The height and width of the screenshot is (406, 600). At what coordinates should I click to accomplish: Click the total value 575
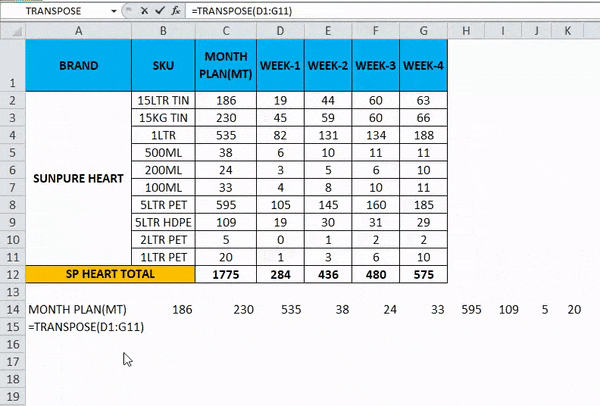(x=423, y=274)
